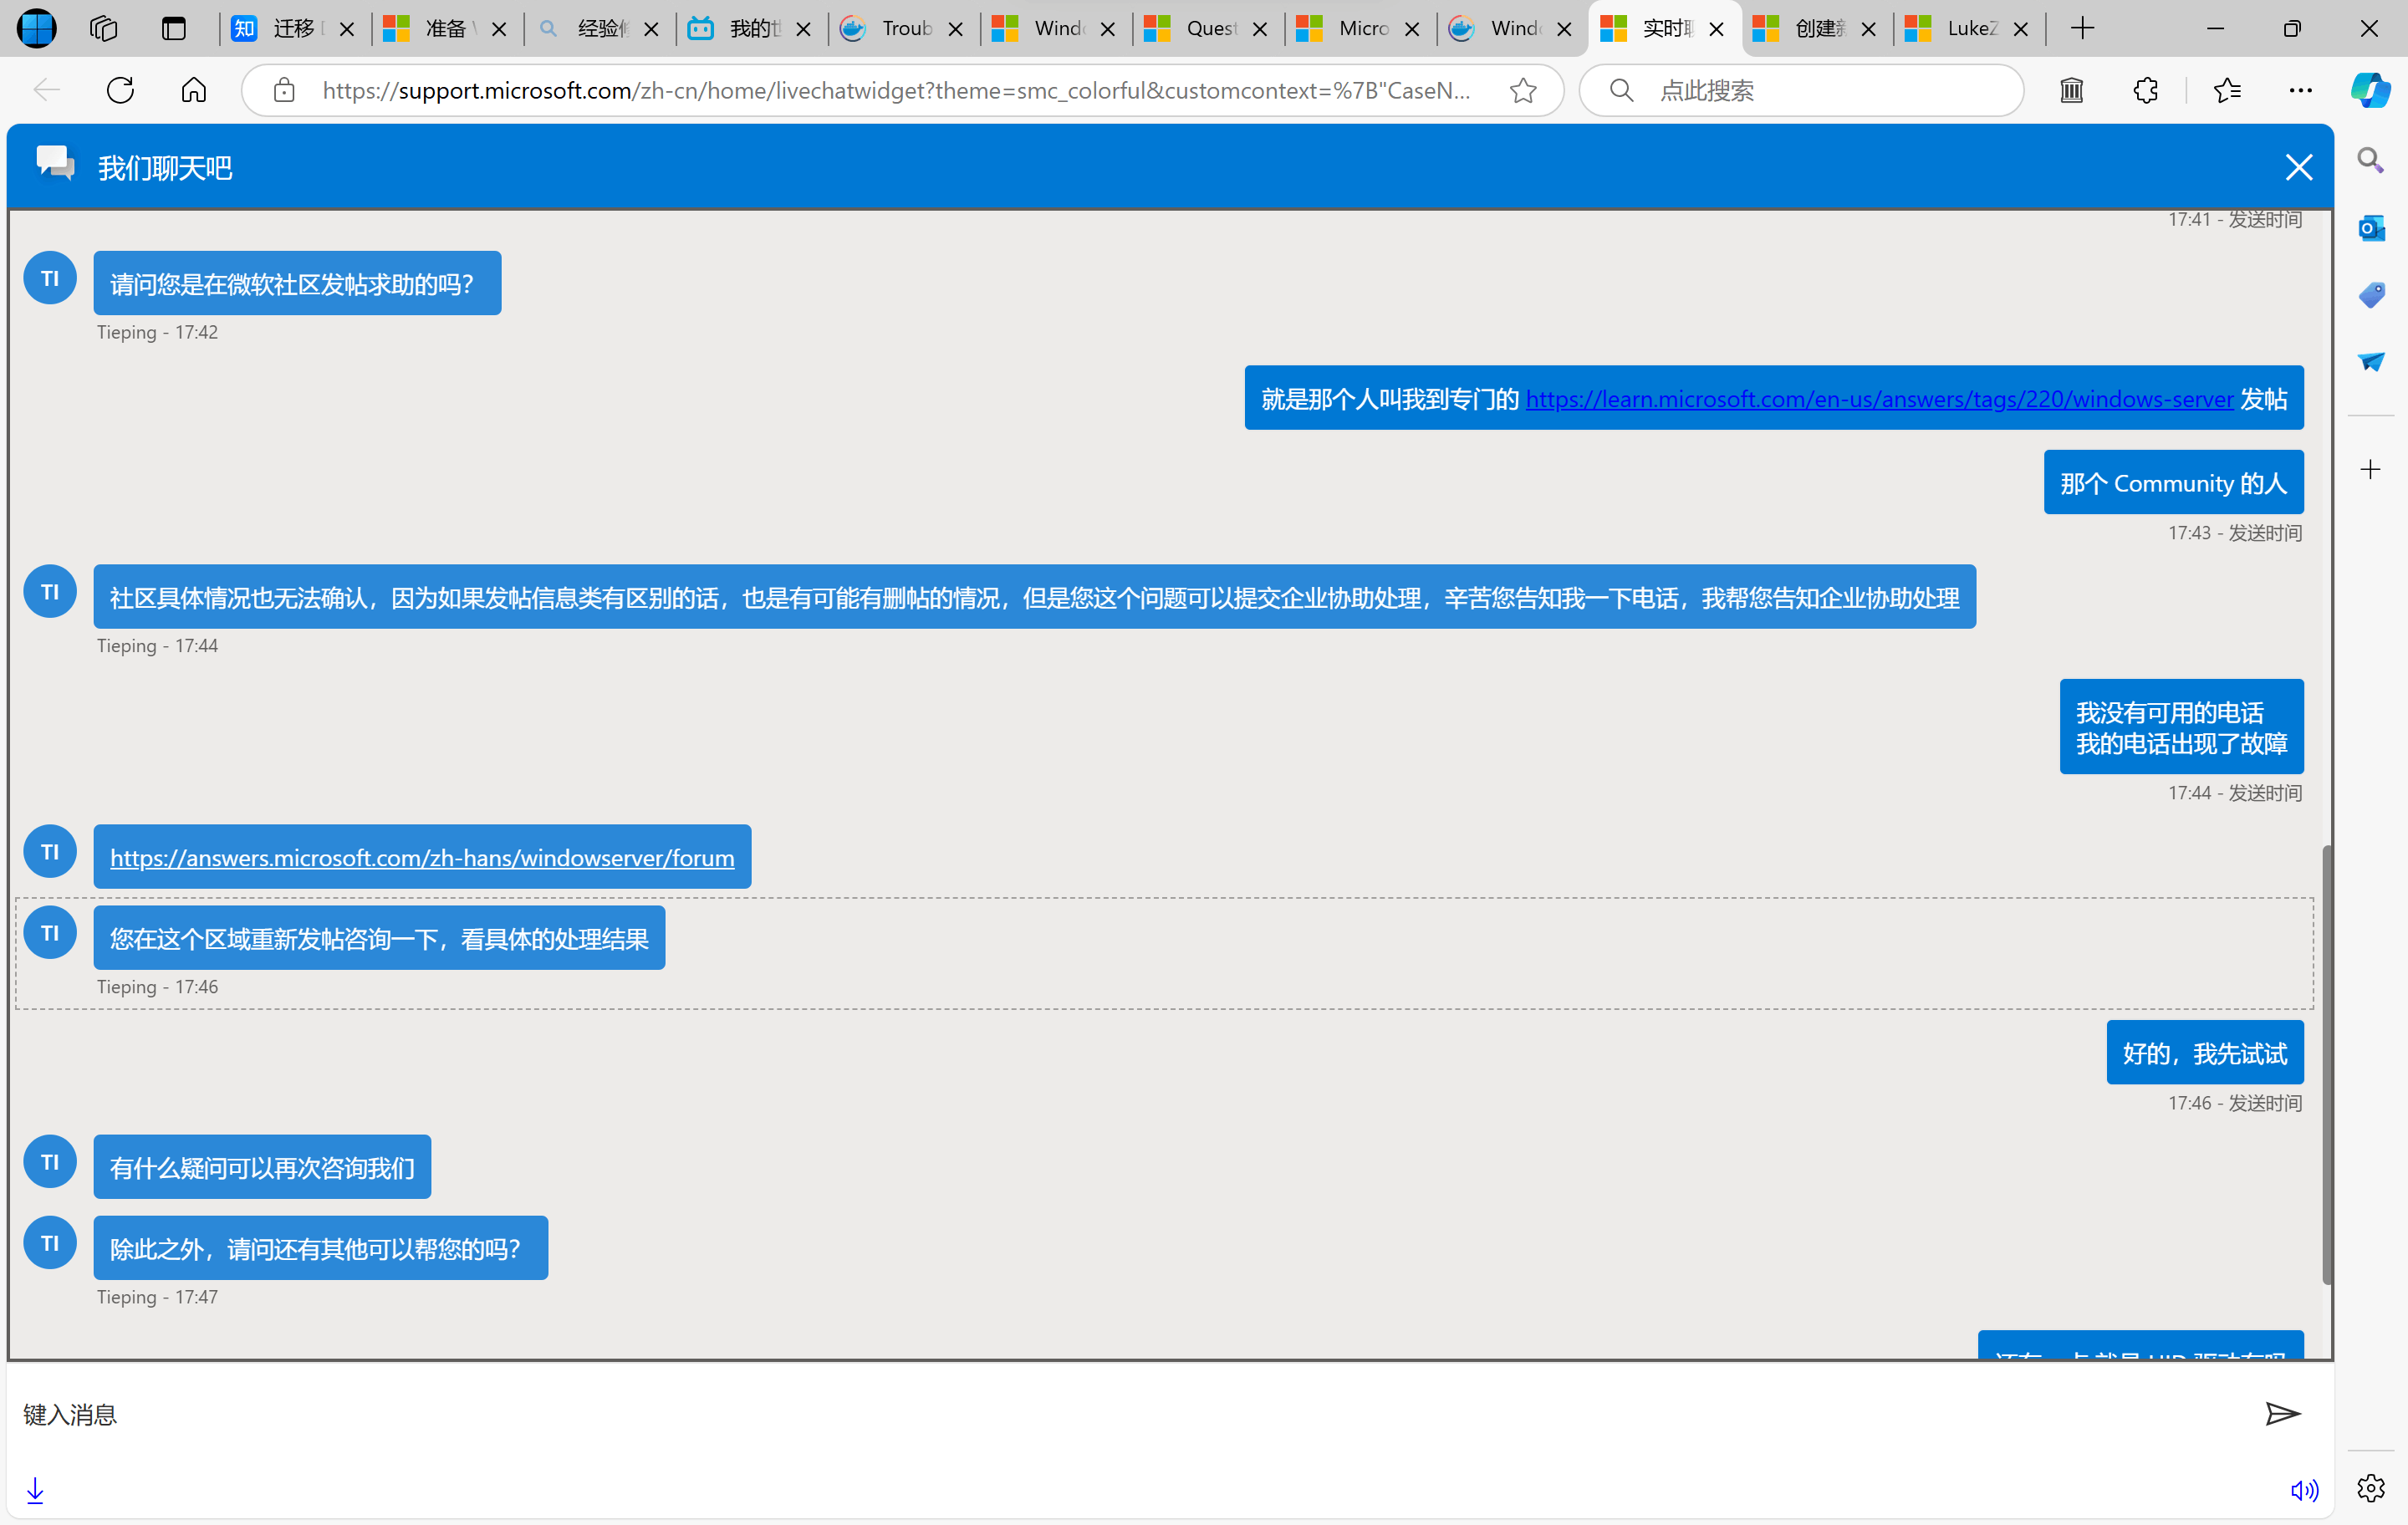Click the address bar URL

tap(896, 90)
